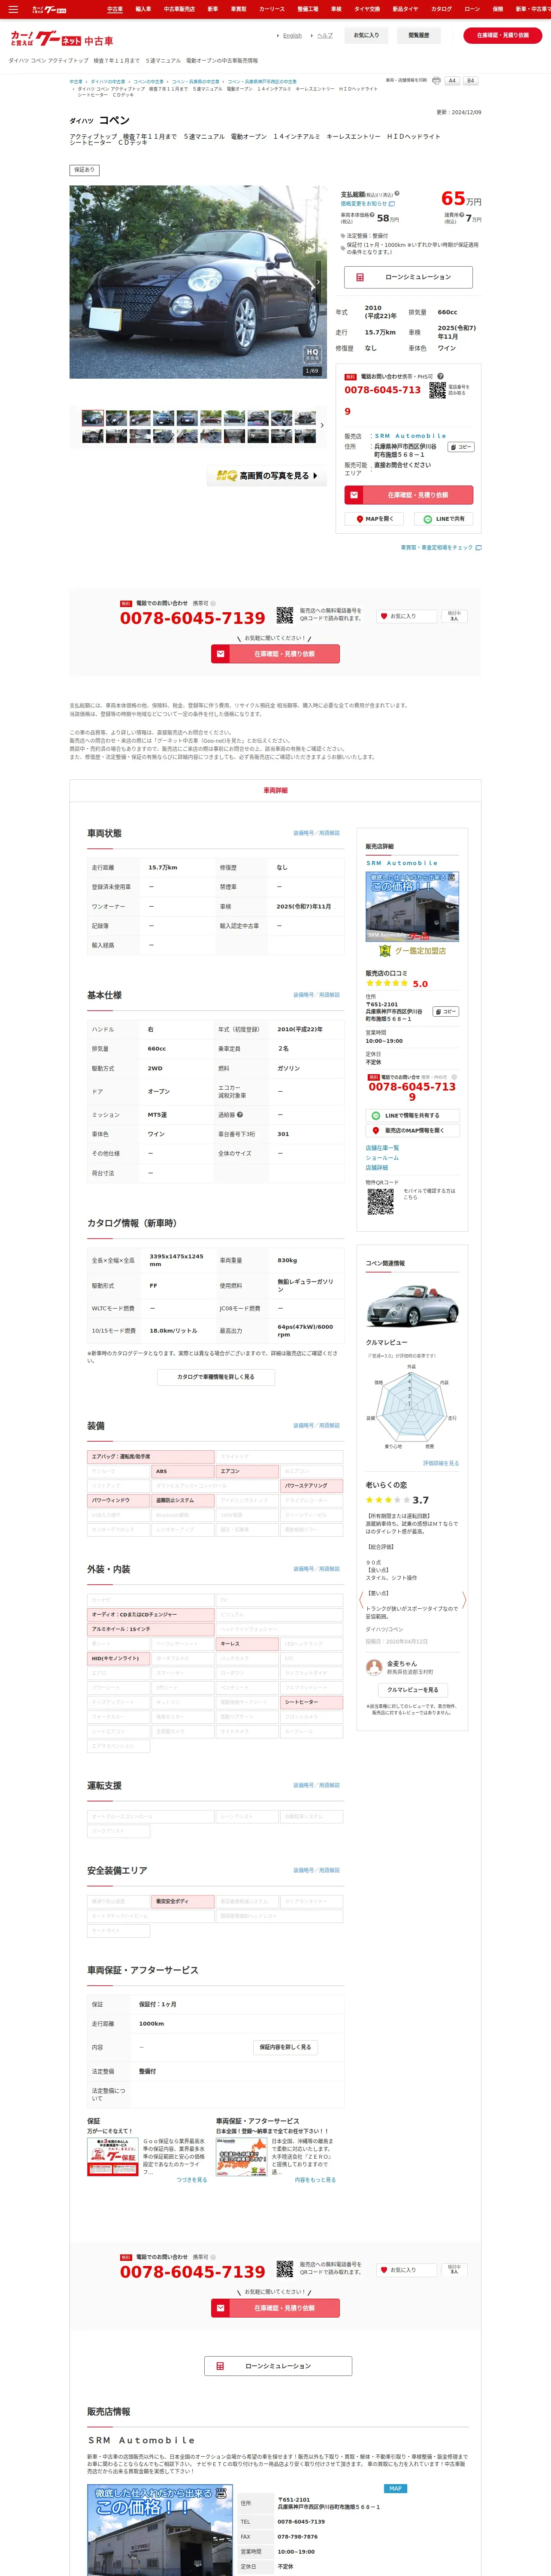Click the HQ 高画質 badge on main photo
551x2576 pixels.
click(312, 354)
